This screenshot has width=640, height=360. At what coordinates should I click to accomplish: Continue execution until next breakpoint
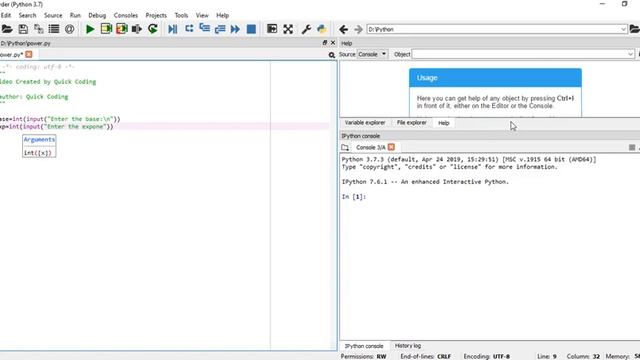(x=235, y=29)
